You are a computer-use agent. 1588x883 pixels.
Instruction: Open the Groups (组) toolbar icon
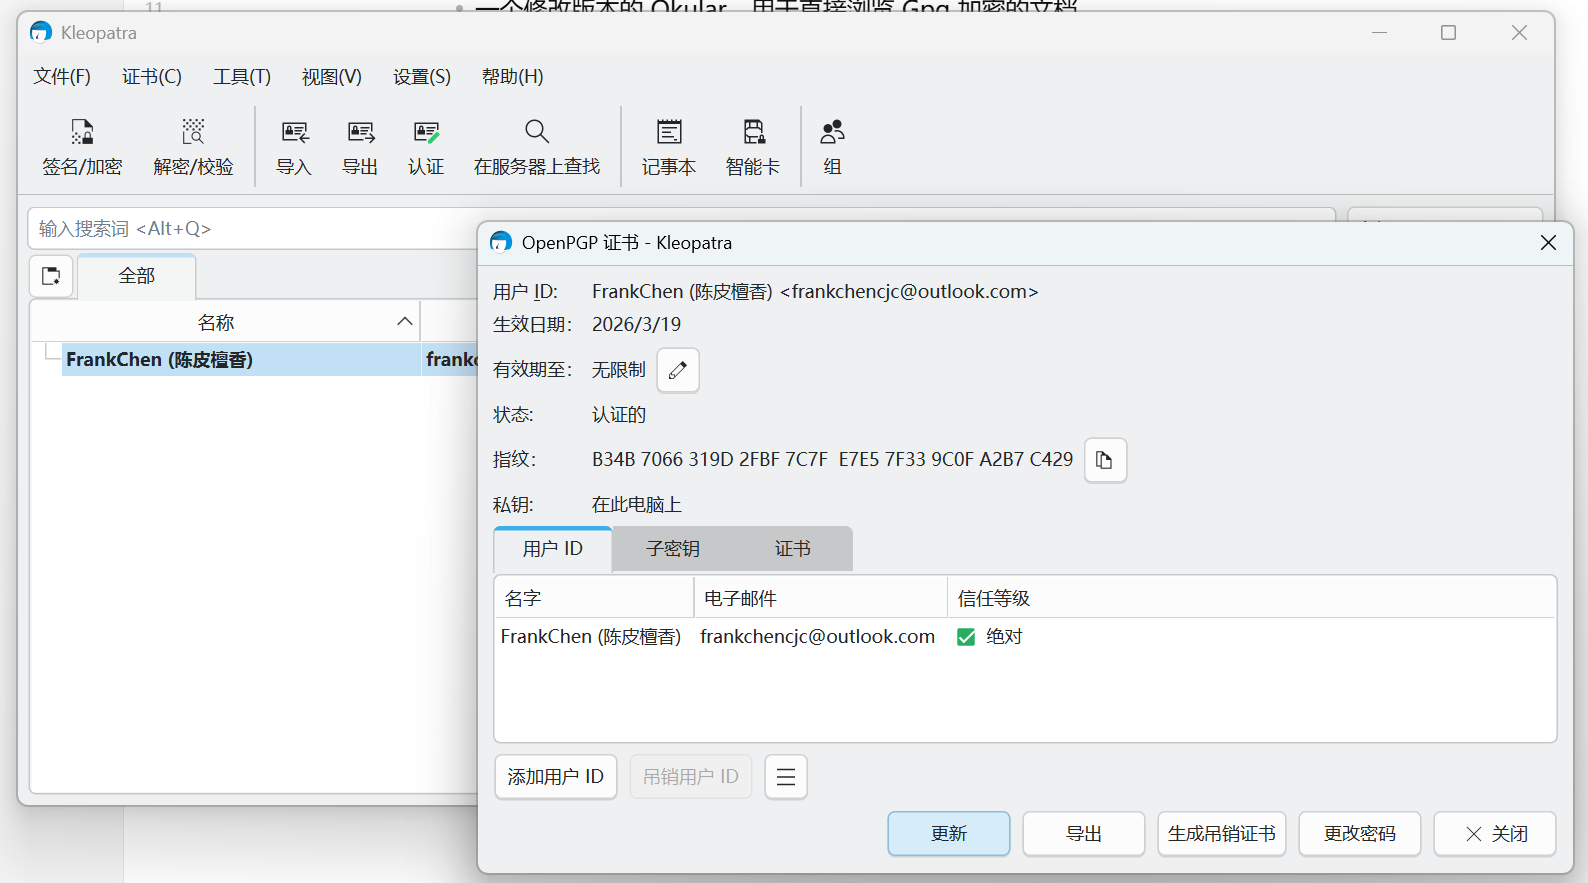coord(832,146)
